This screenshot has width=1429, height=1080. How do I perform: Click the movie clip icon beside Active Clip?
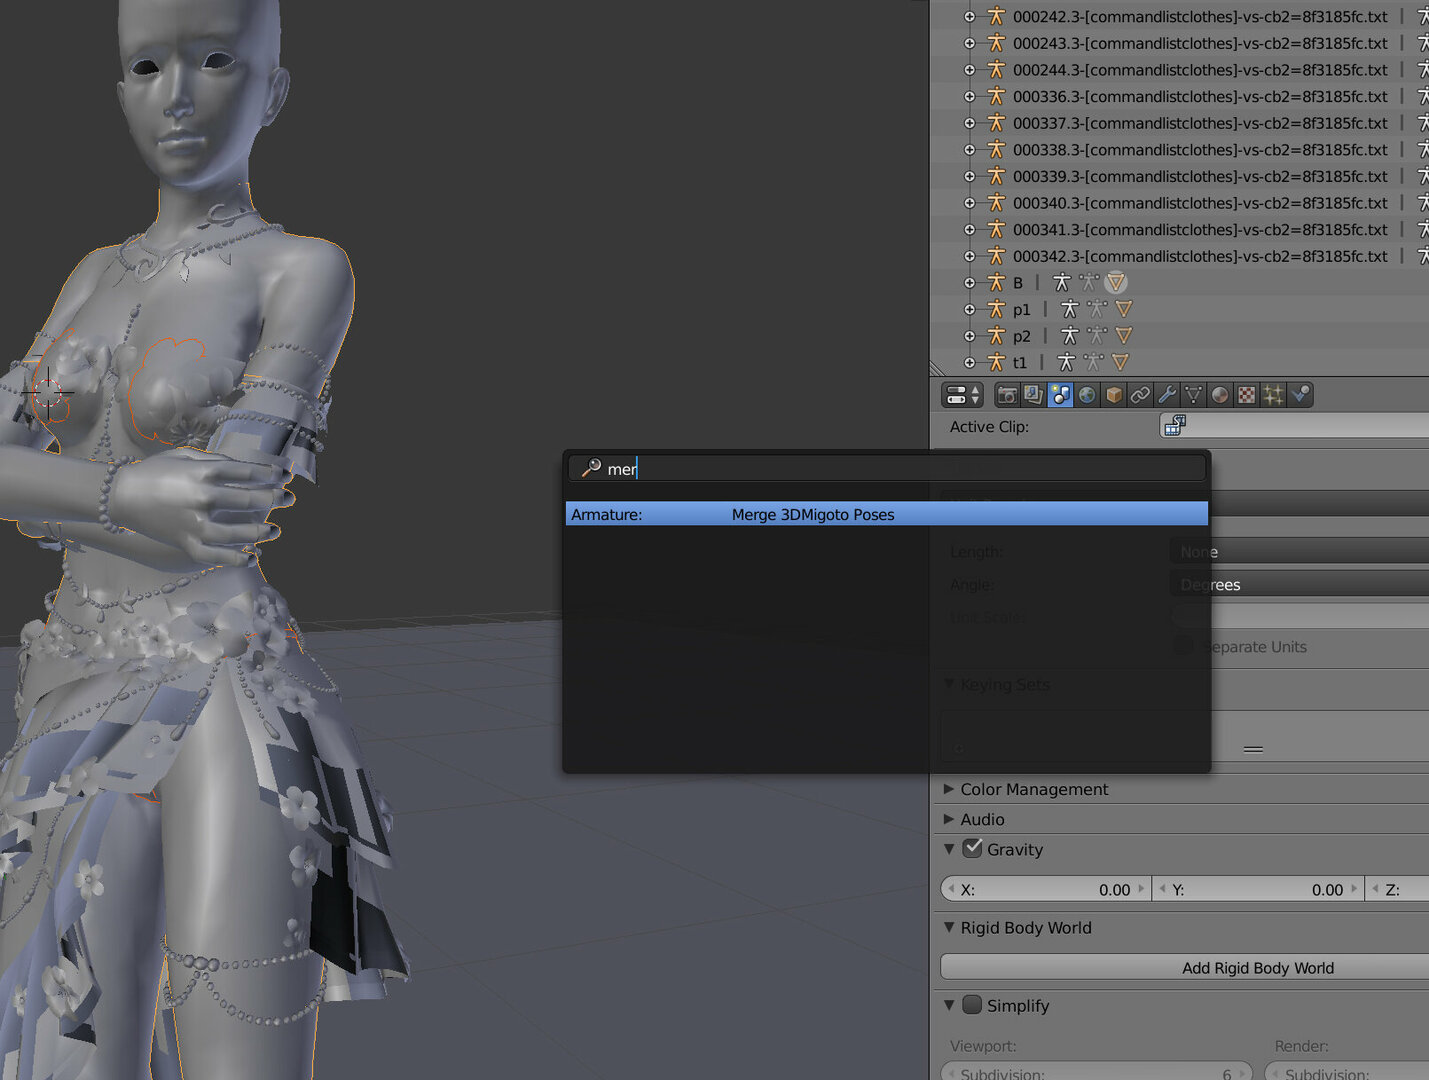(1174, 426)
